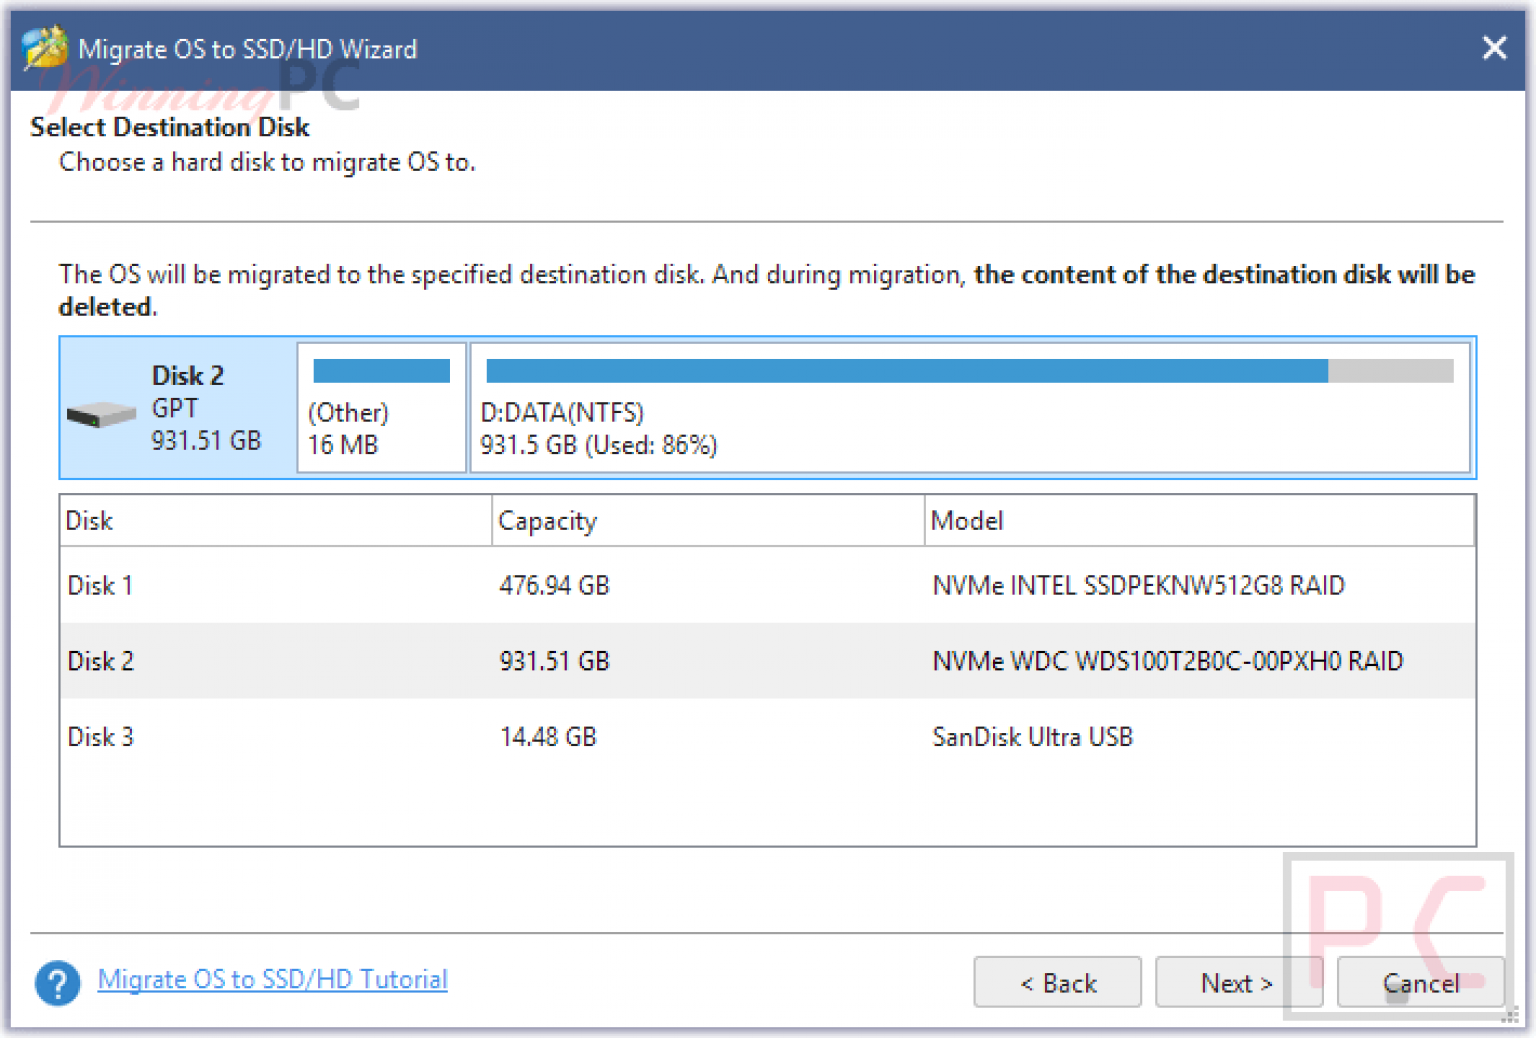
Task: Proceed with the Next button
Action: [1238, 983]
